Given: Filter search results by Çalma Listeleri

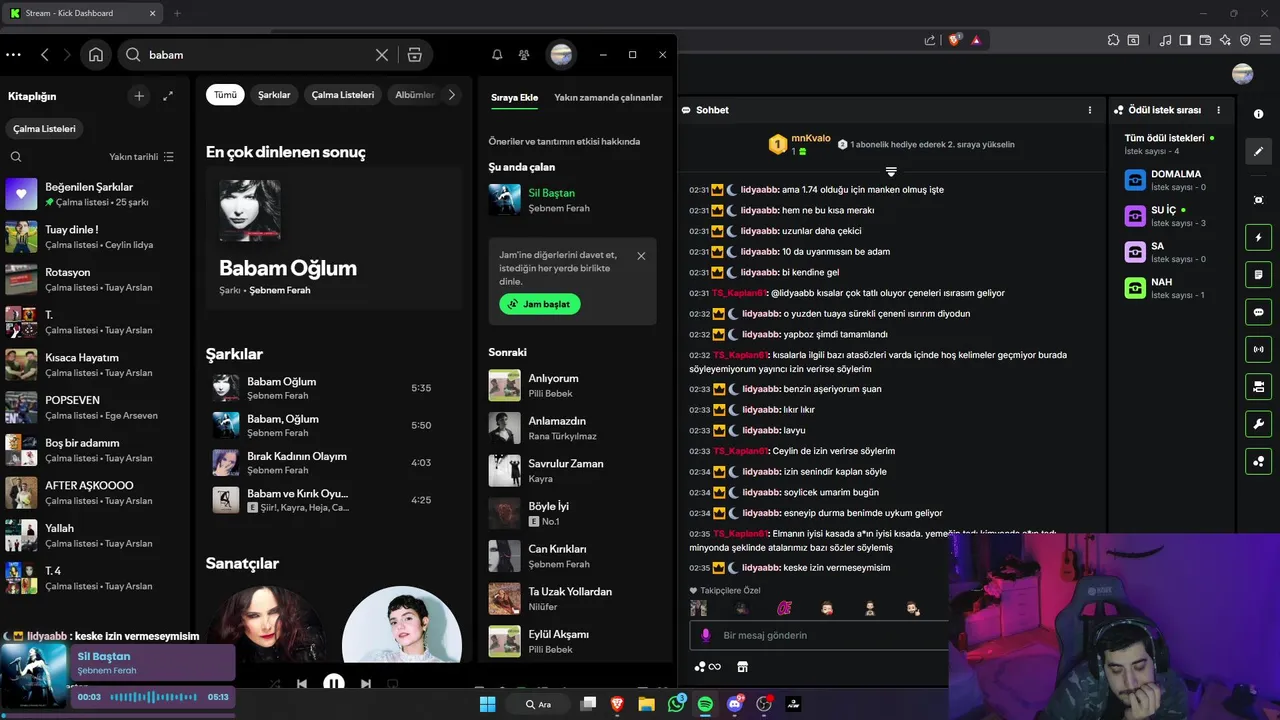Looking at the screenshot, I should (343, 95).
